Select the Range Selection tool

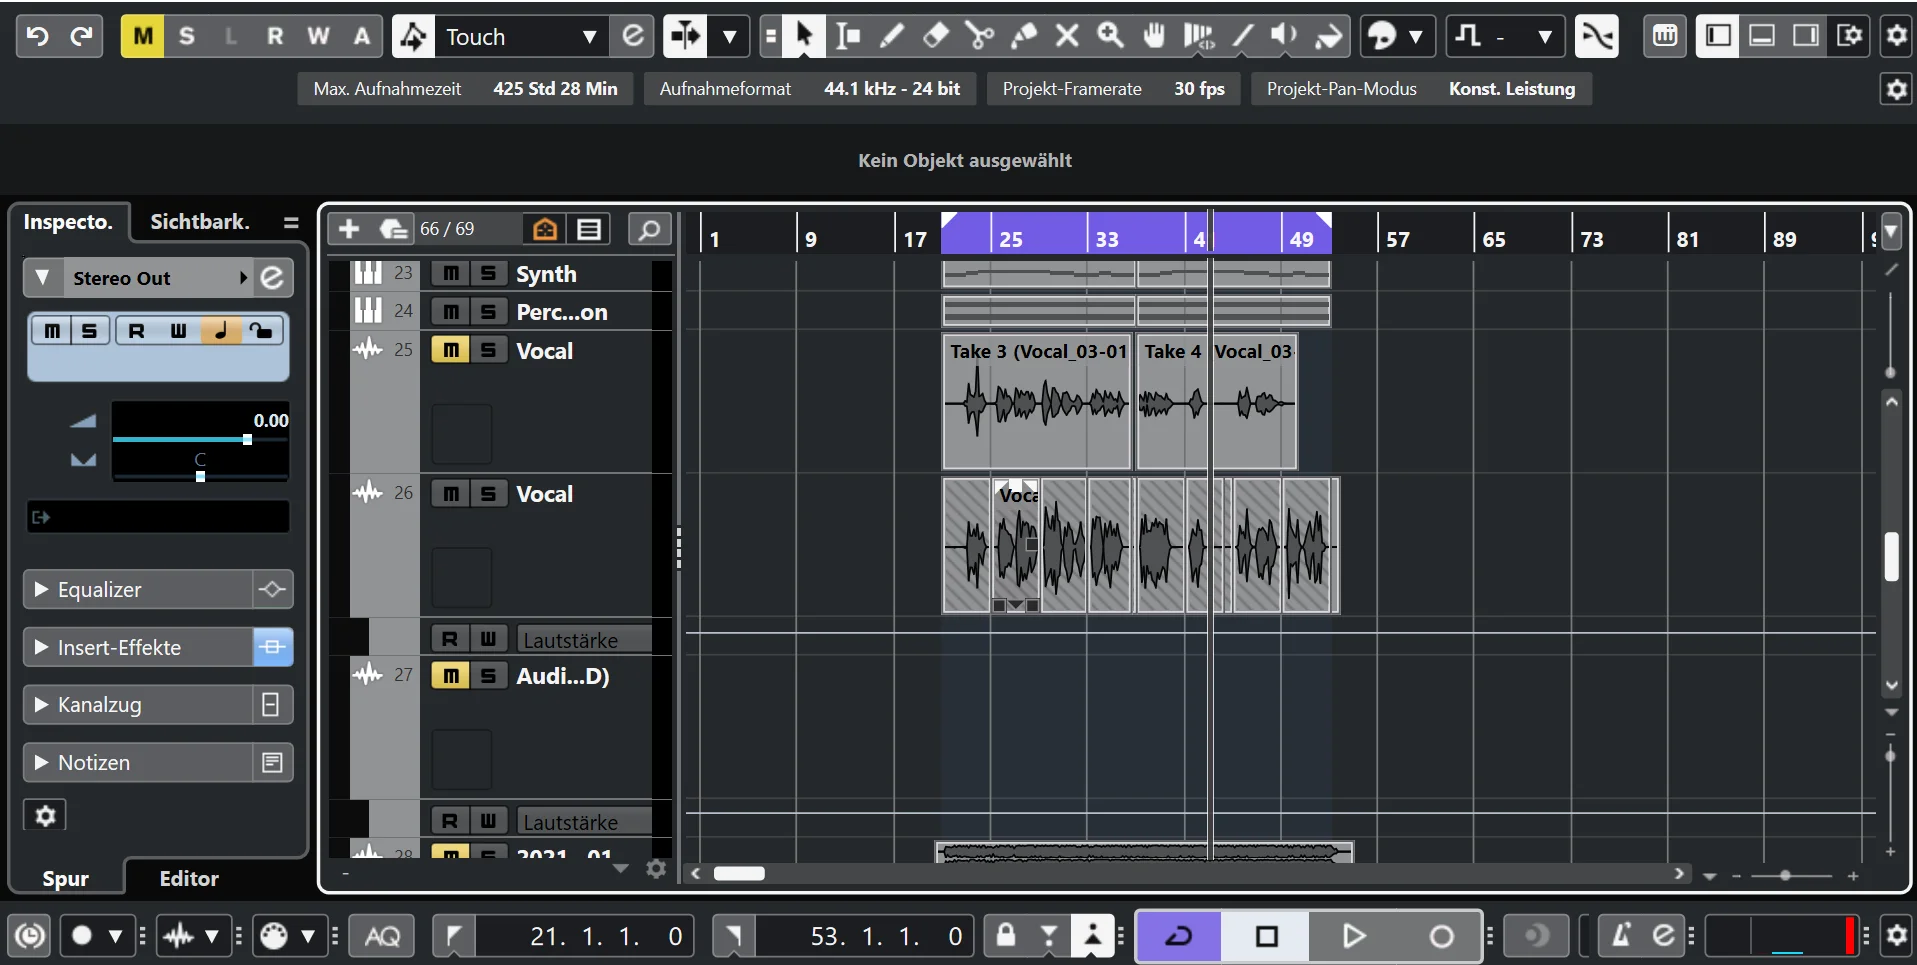click(x=848, y=37)
